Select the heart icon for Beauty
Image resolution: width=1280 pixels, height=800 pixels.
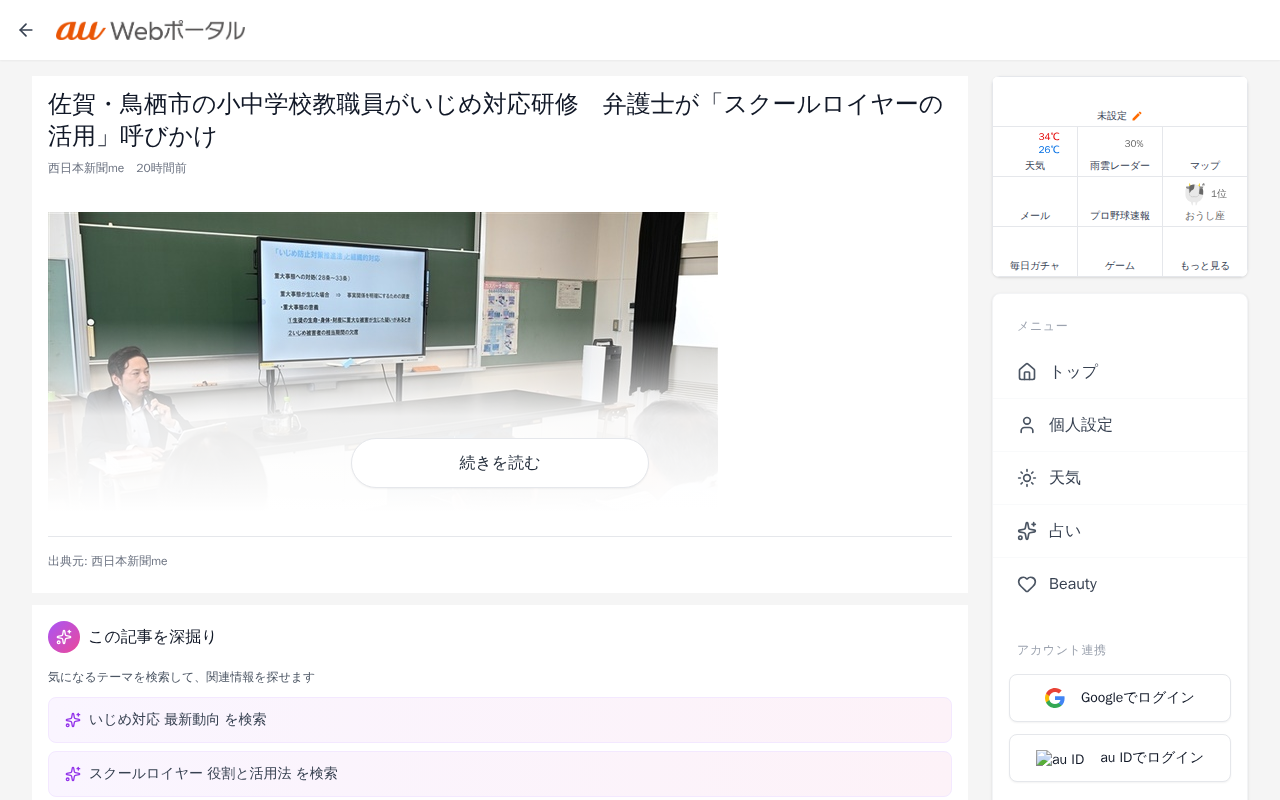click(x=1027, y=584)
